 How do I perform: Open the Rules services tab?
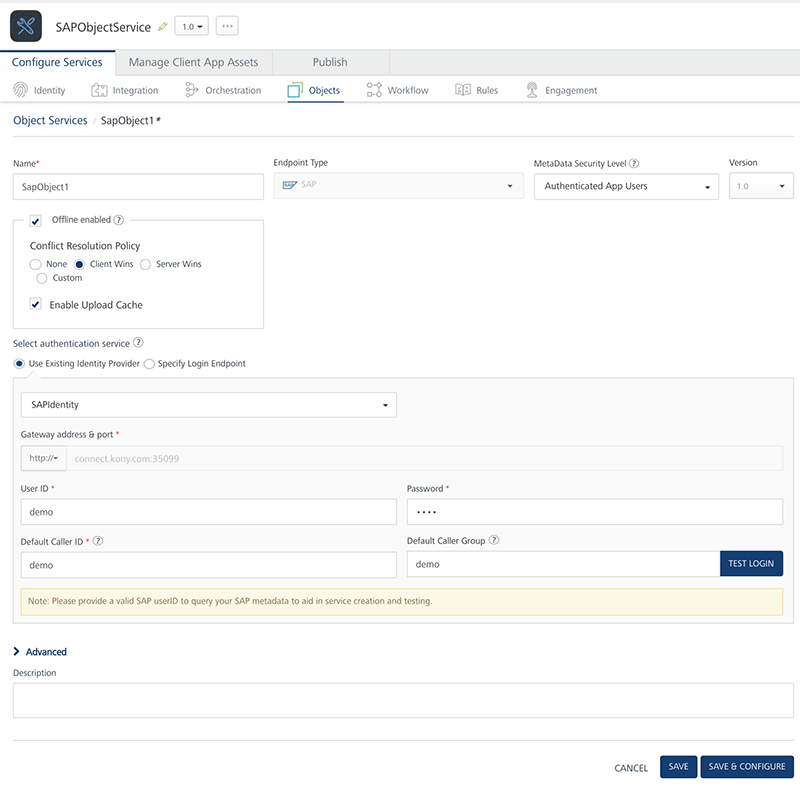tap(477, 90)
